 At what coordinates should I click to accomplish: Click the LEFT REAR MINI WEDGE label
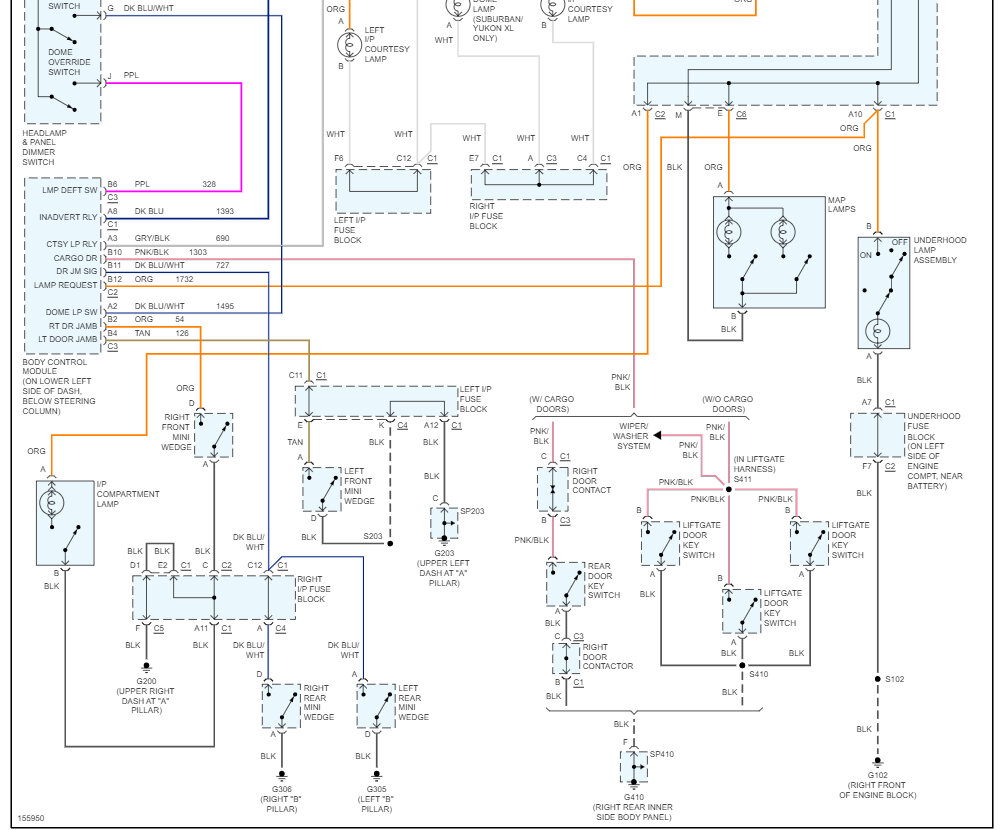pyautogui.click(x=413, y=703)
